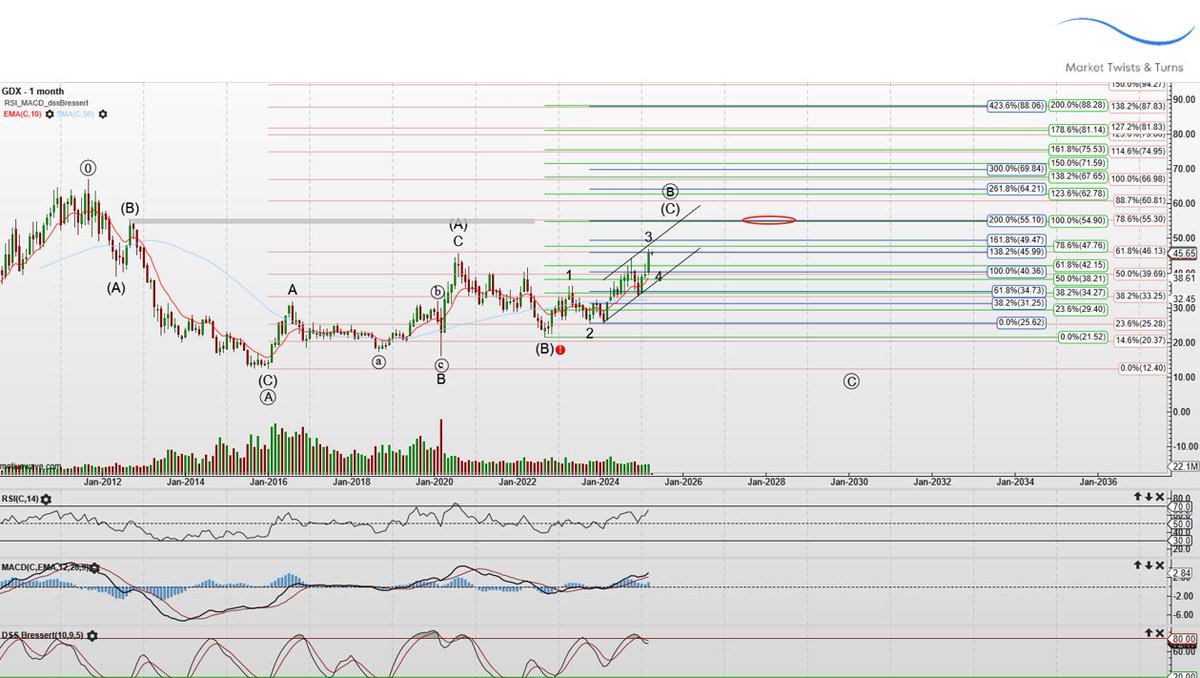Move RSI panel up with arrow
1200x678 pixels.
coord(1137,497)
